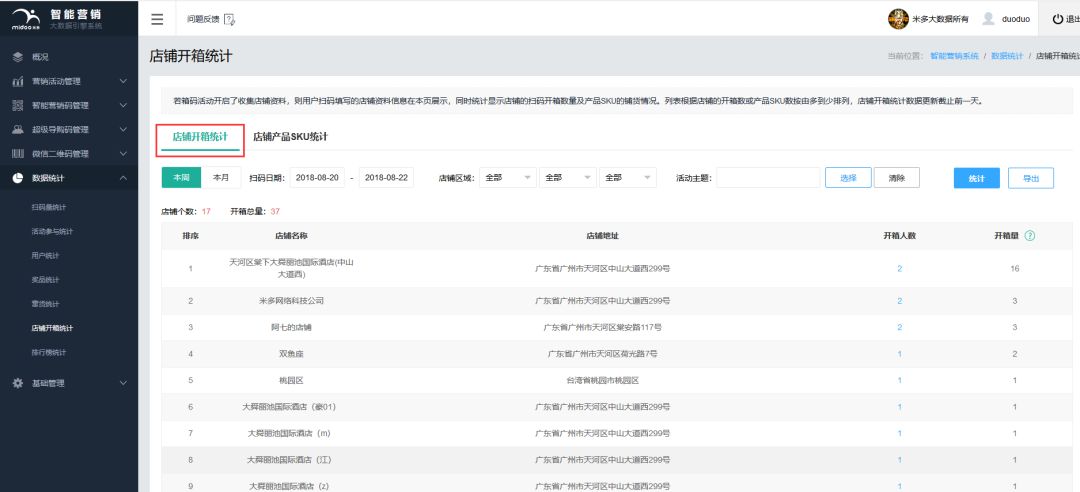Expand the 超级导购码管理 chevron
Screen dimensions: 1080x492
[123, 130]
